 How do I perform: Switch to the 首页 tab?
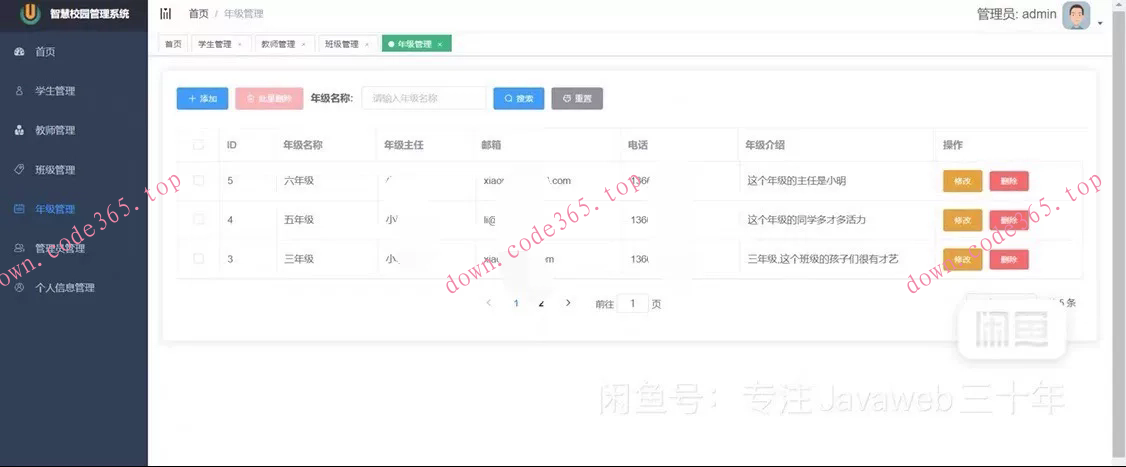tap(173, 44)
